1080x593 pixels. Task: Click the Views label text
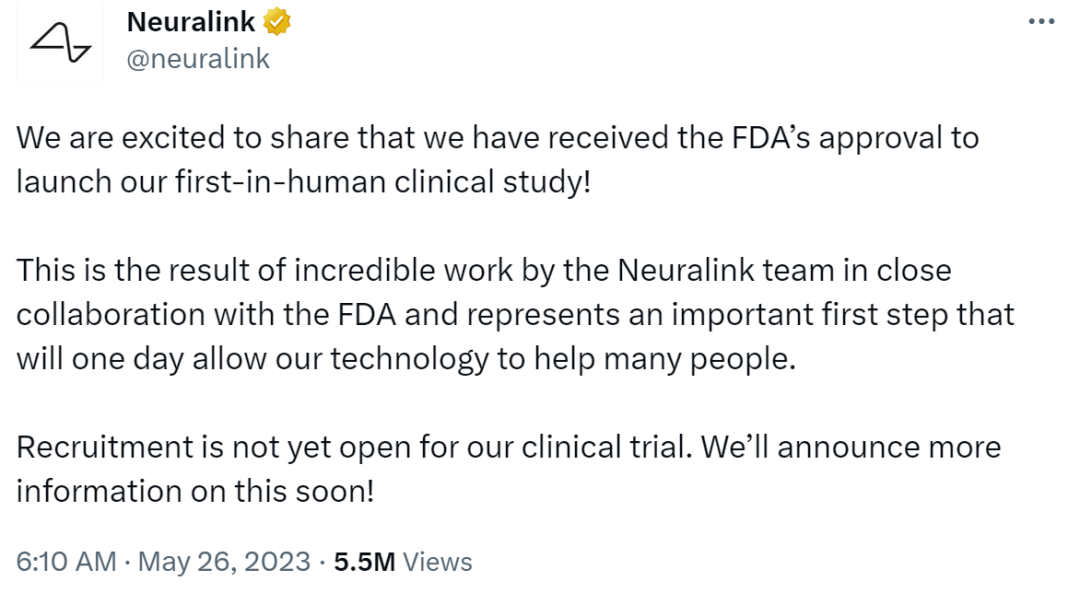(436, 562)
